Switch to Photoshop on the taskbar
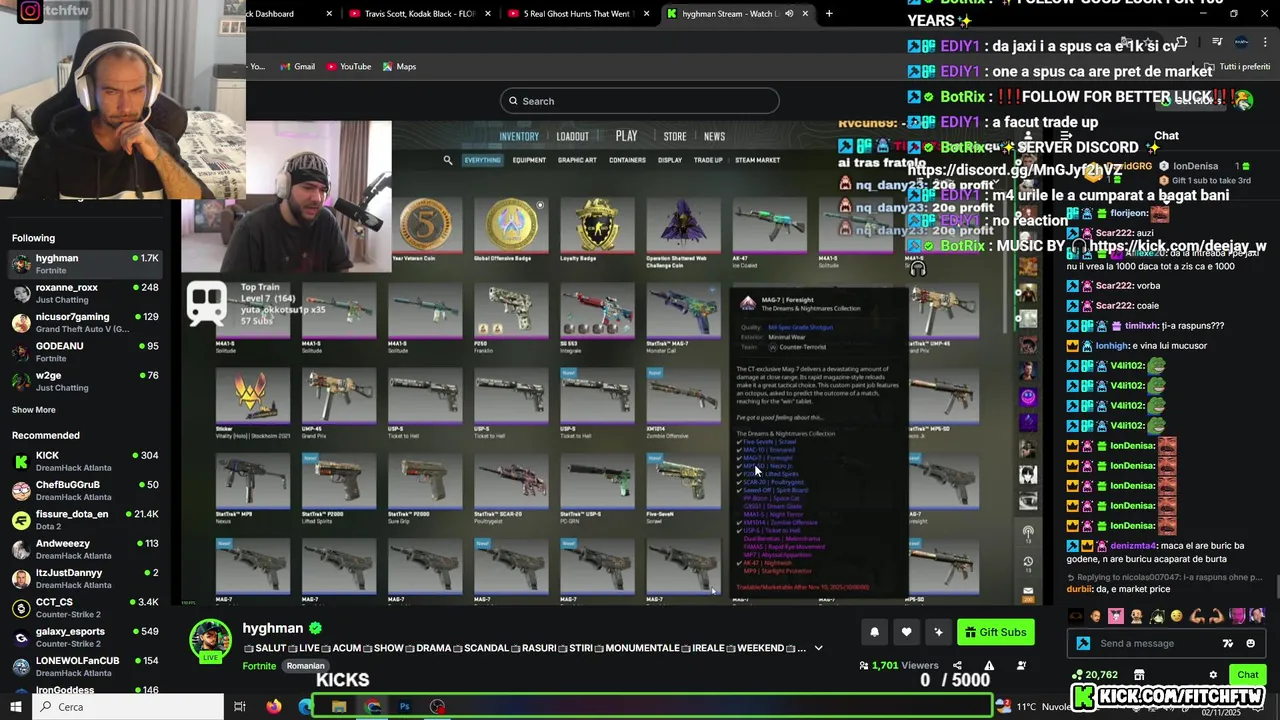This screenshot has height=720, width=1280. 404,707
